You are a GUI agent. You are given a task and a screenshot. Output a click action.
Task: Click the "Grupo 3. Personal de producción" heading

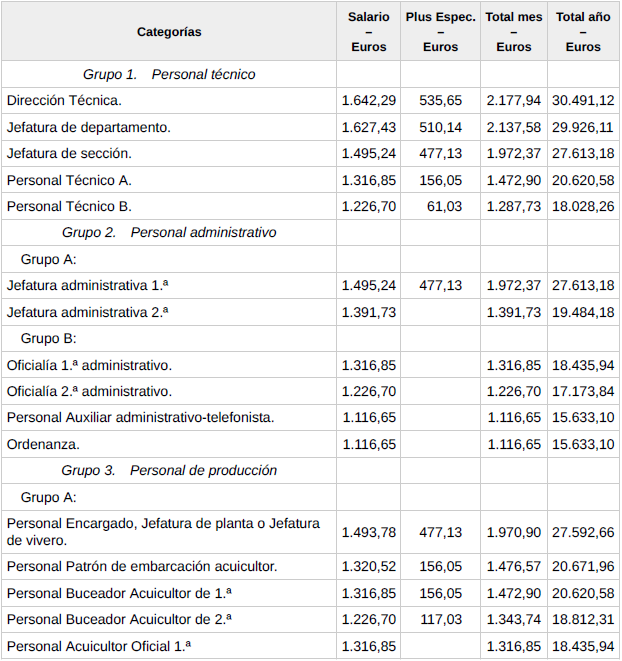coord(168,470)
